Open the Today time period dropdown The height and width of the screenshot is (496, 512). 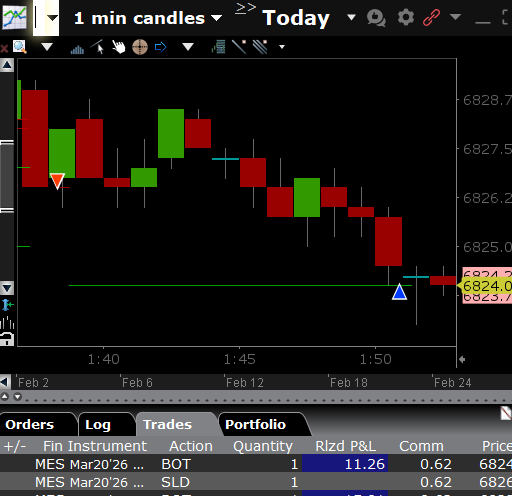351,17
